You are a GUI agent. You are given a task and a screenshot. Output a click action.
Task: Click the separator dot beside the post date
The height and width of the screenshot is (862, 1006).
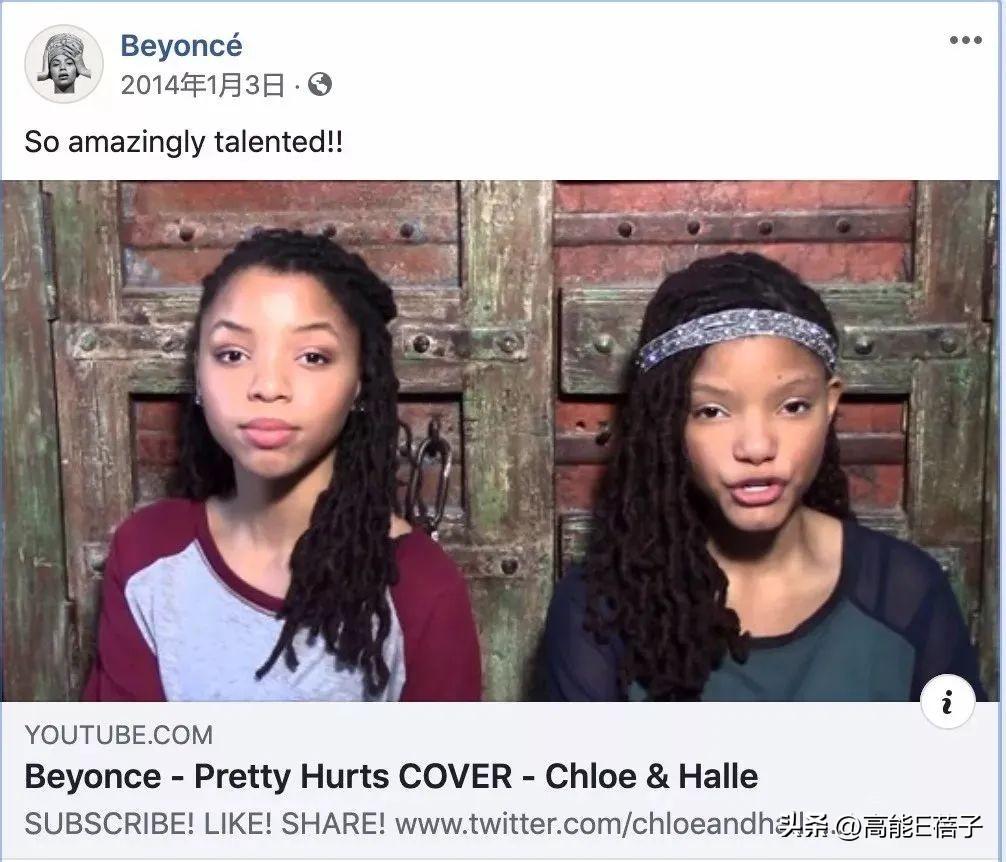click(297, 85)
